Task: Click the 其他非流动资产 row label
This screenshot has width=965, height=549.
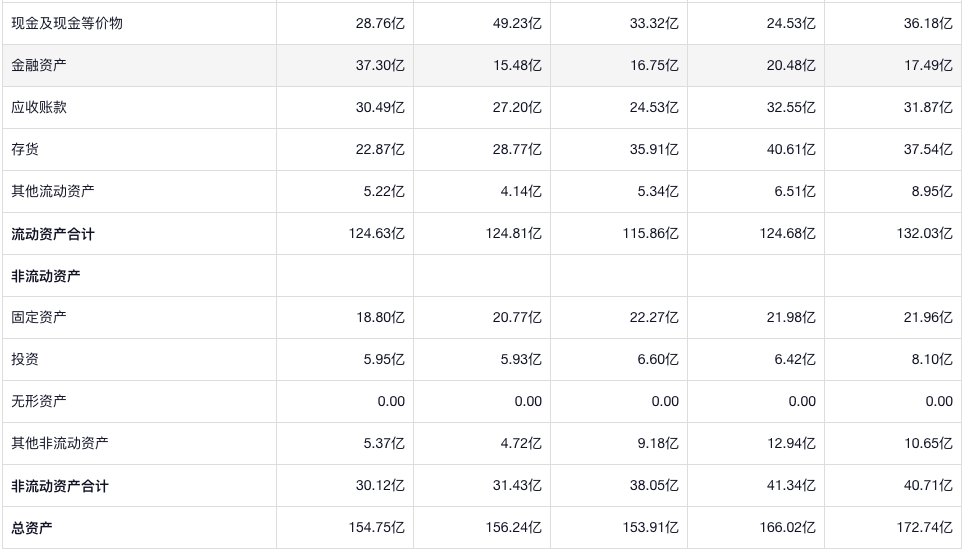Action: [60, 443]
